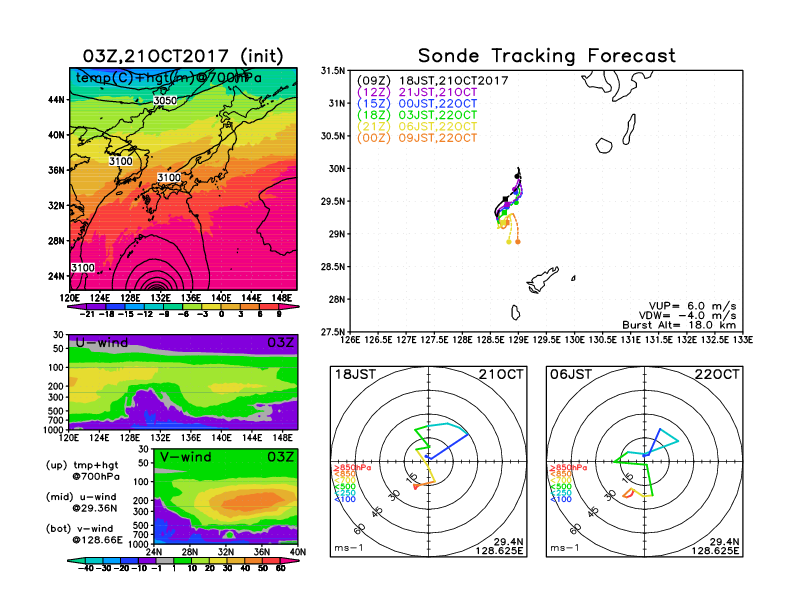Click the '129E' longitude axis label on track map

coord(518,340)
